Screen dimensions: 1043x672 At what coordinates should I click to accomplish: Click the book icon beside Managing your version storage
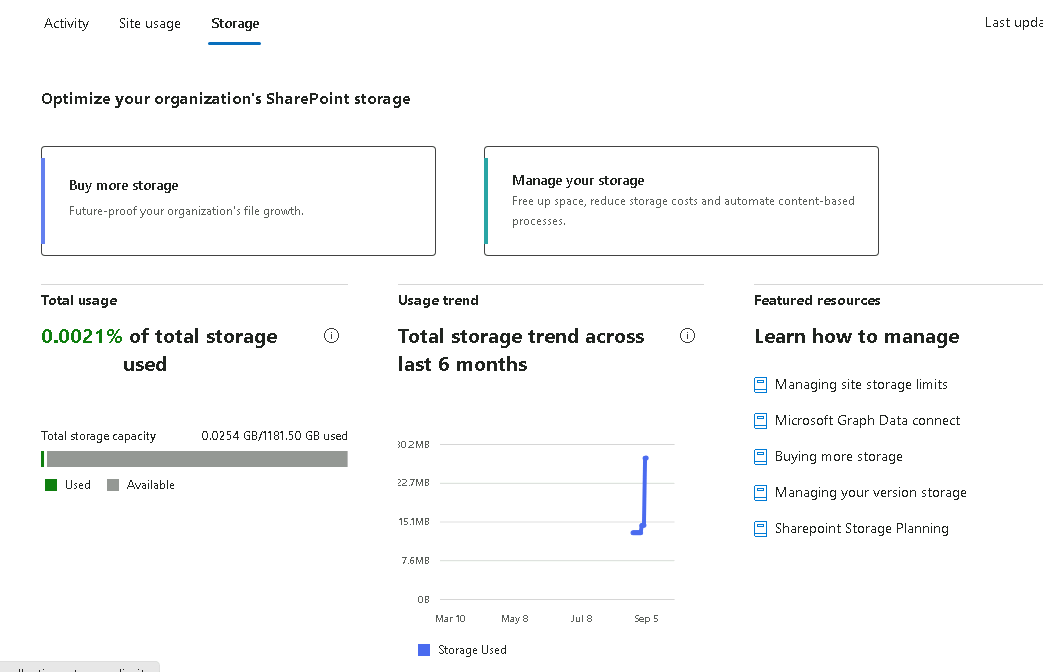[x=760, y=493]
